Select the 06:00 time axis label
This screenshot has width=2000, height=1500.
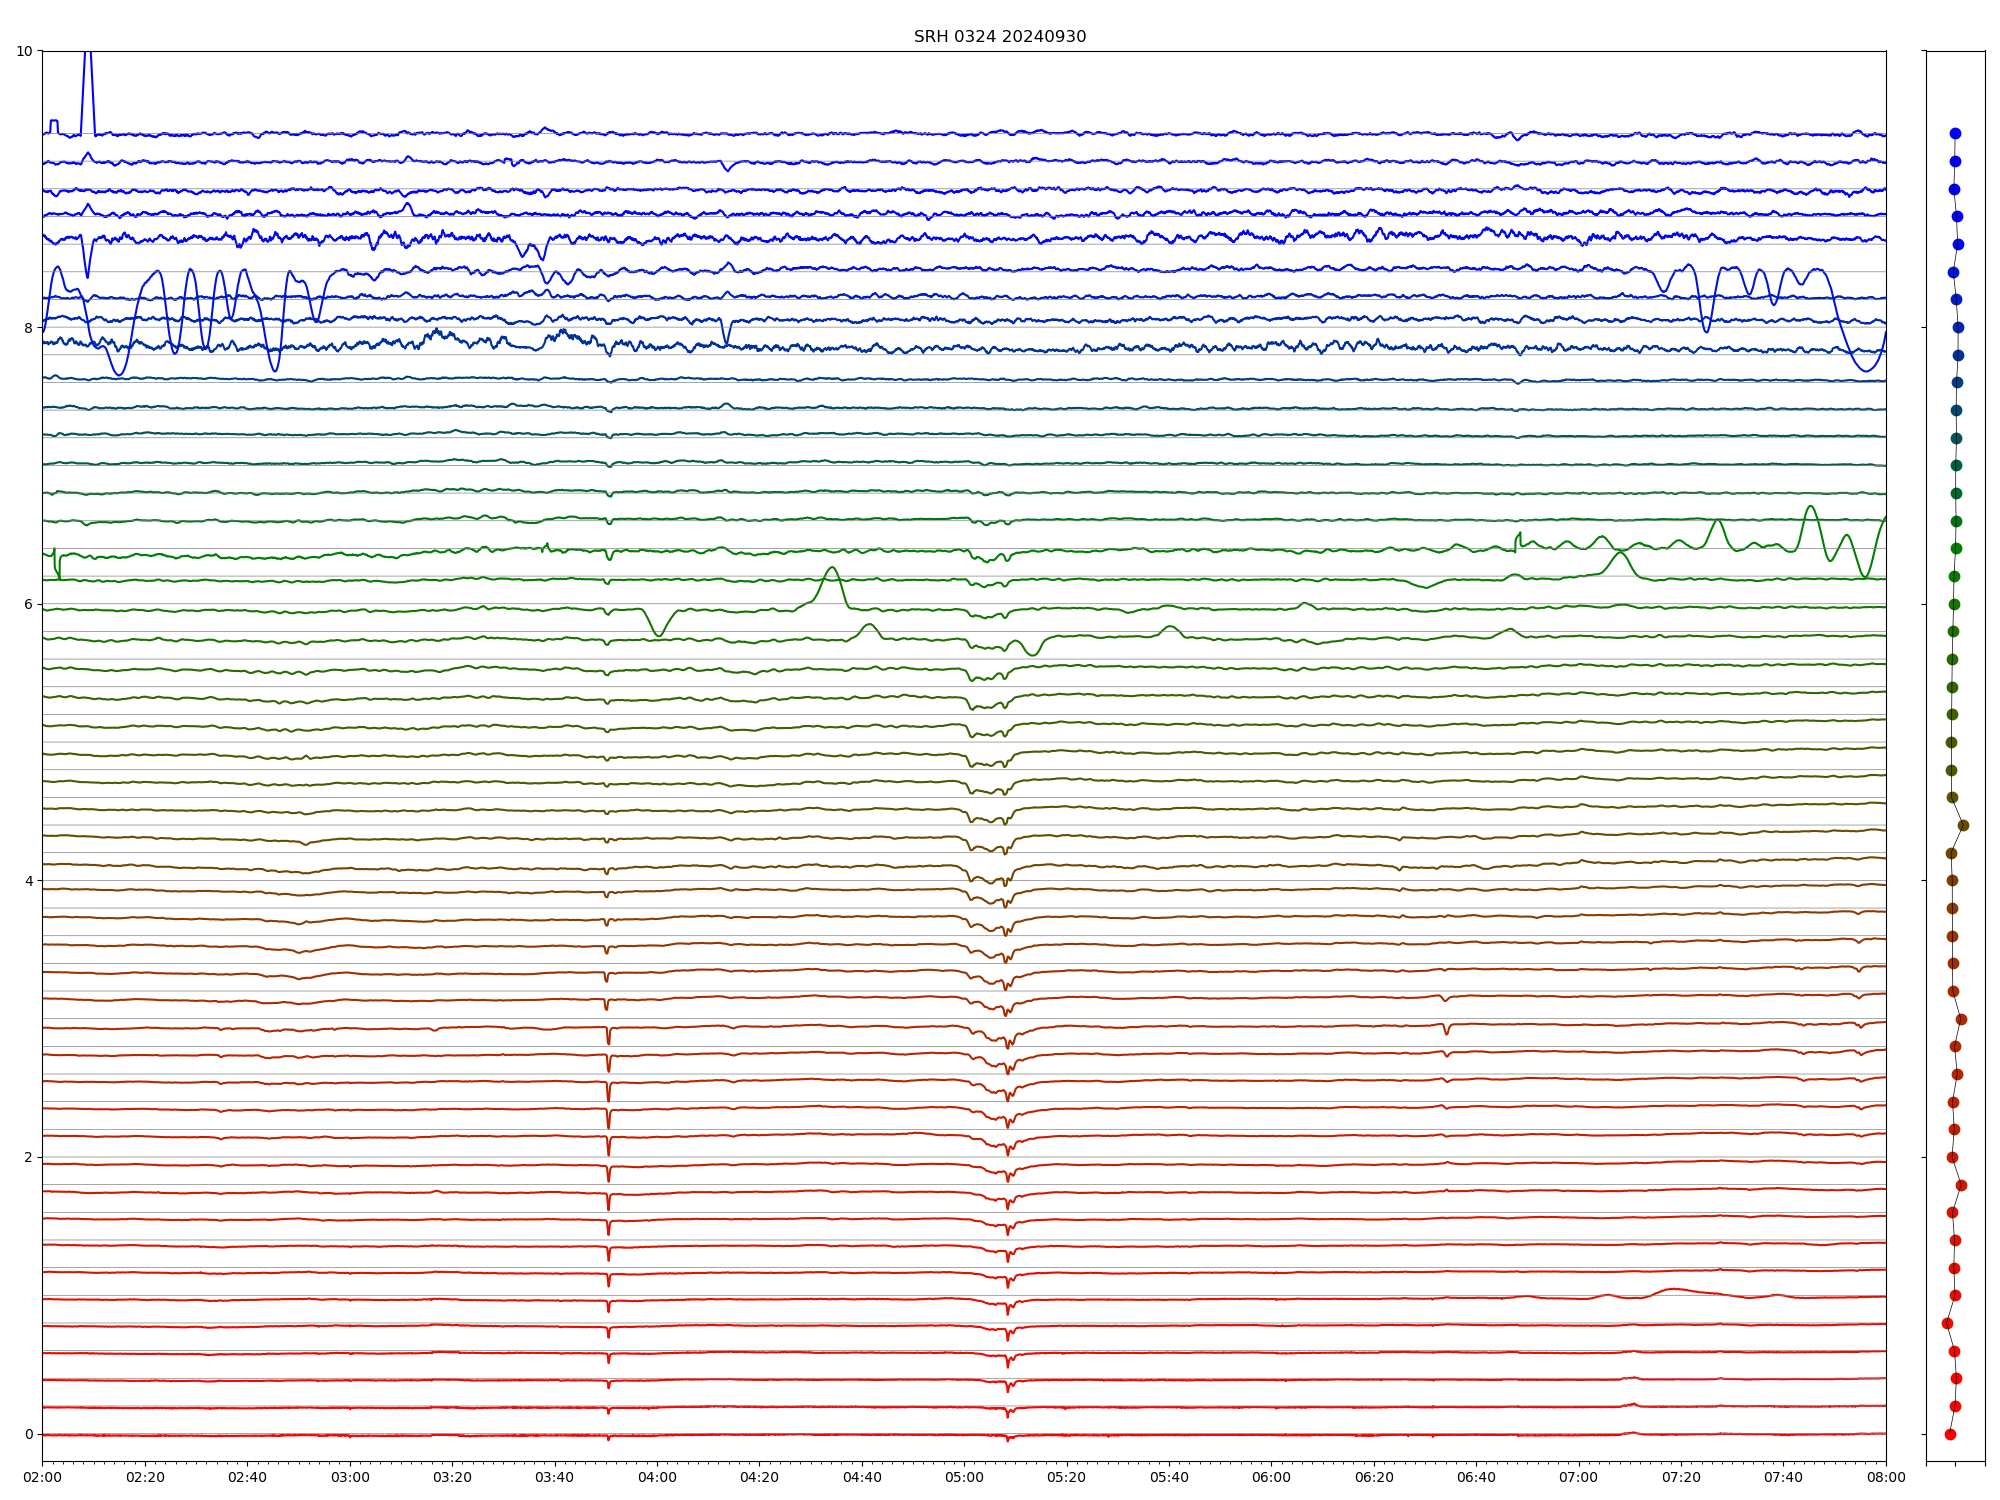coord(1271,1477)
